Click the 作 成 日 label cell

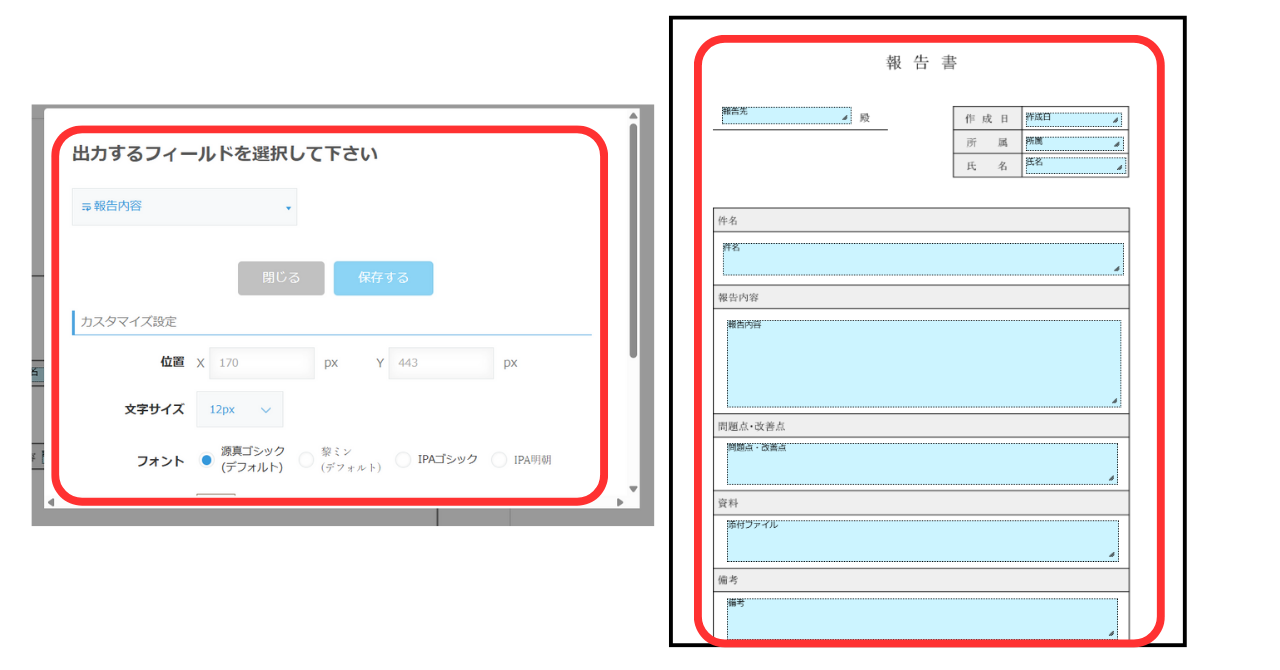pyautogui.click(x=988, y=119)
